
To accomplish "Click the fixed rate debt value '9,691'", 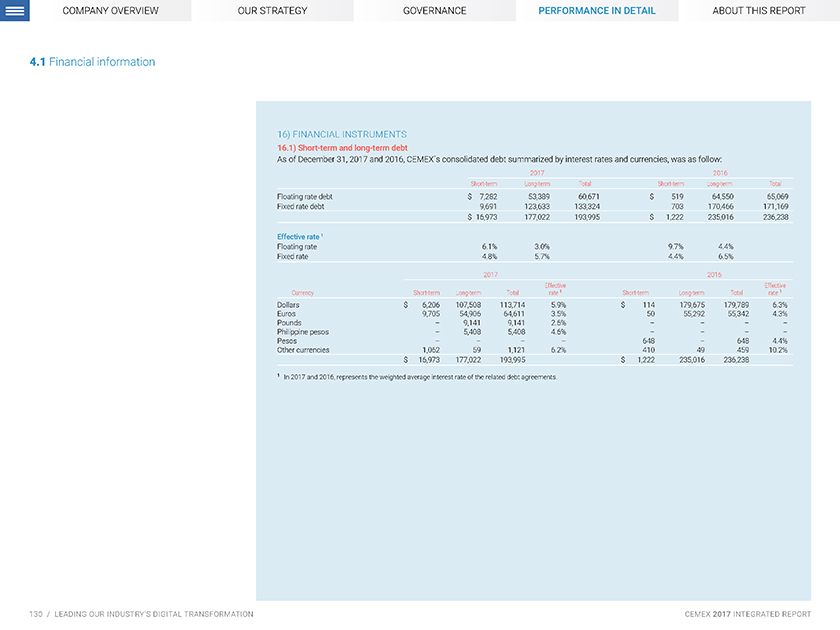I will pos(488,206).
